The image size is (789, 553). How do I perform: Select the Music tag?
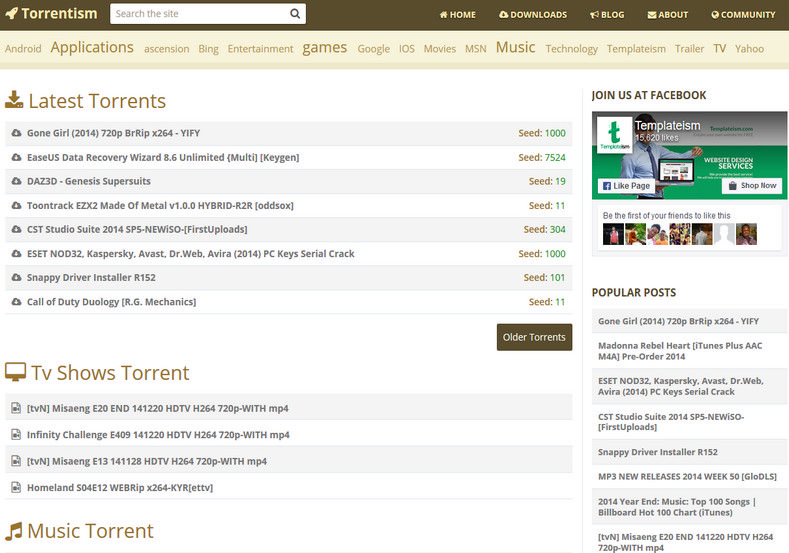(x=515, y=47)
